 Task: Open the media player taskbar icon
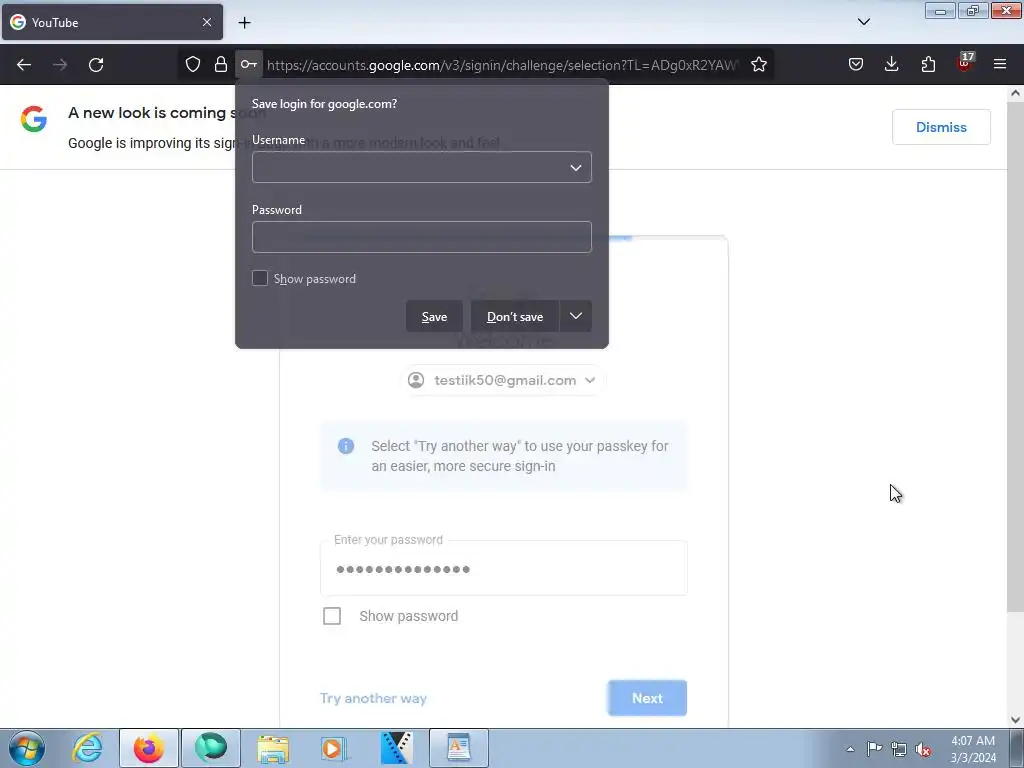pos(334,748)
